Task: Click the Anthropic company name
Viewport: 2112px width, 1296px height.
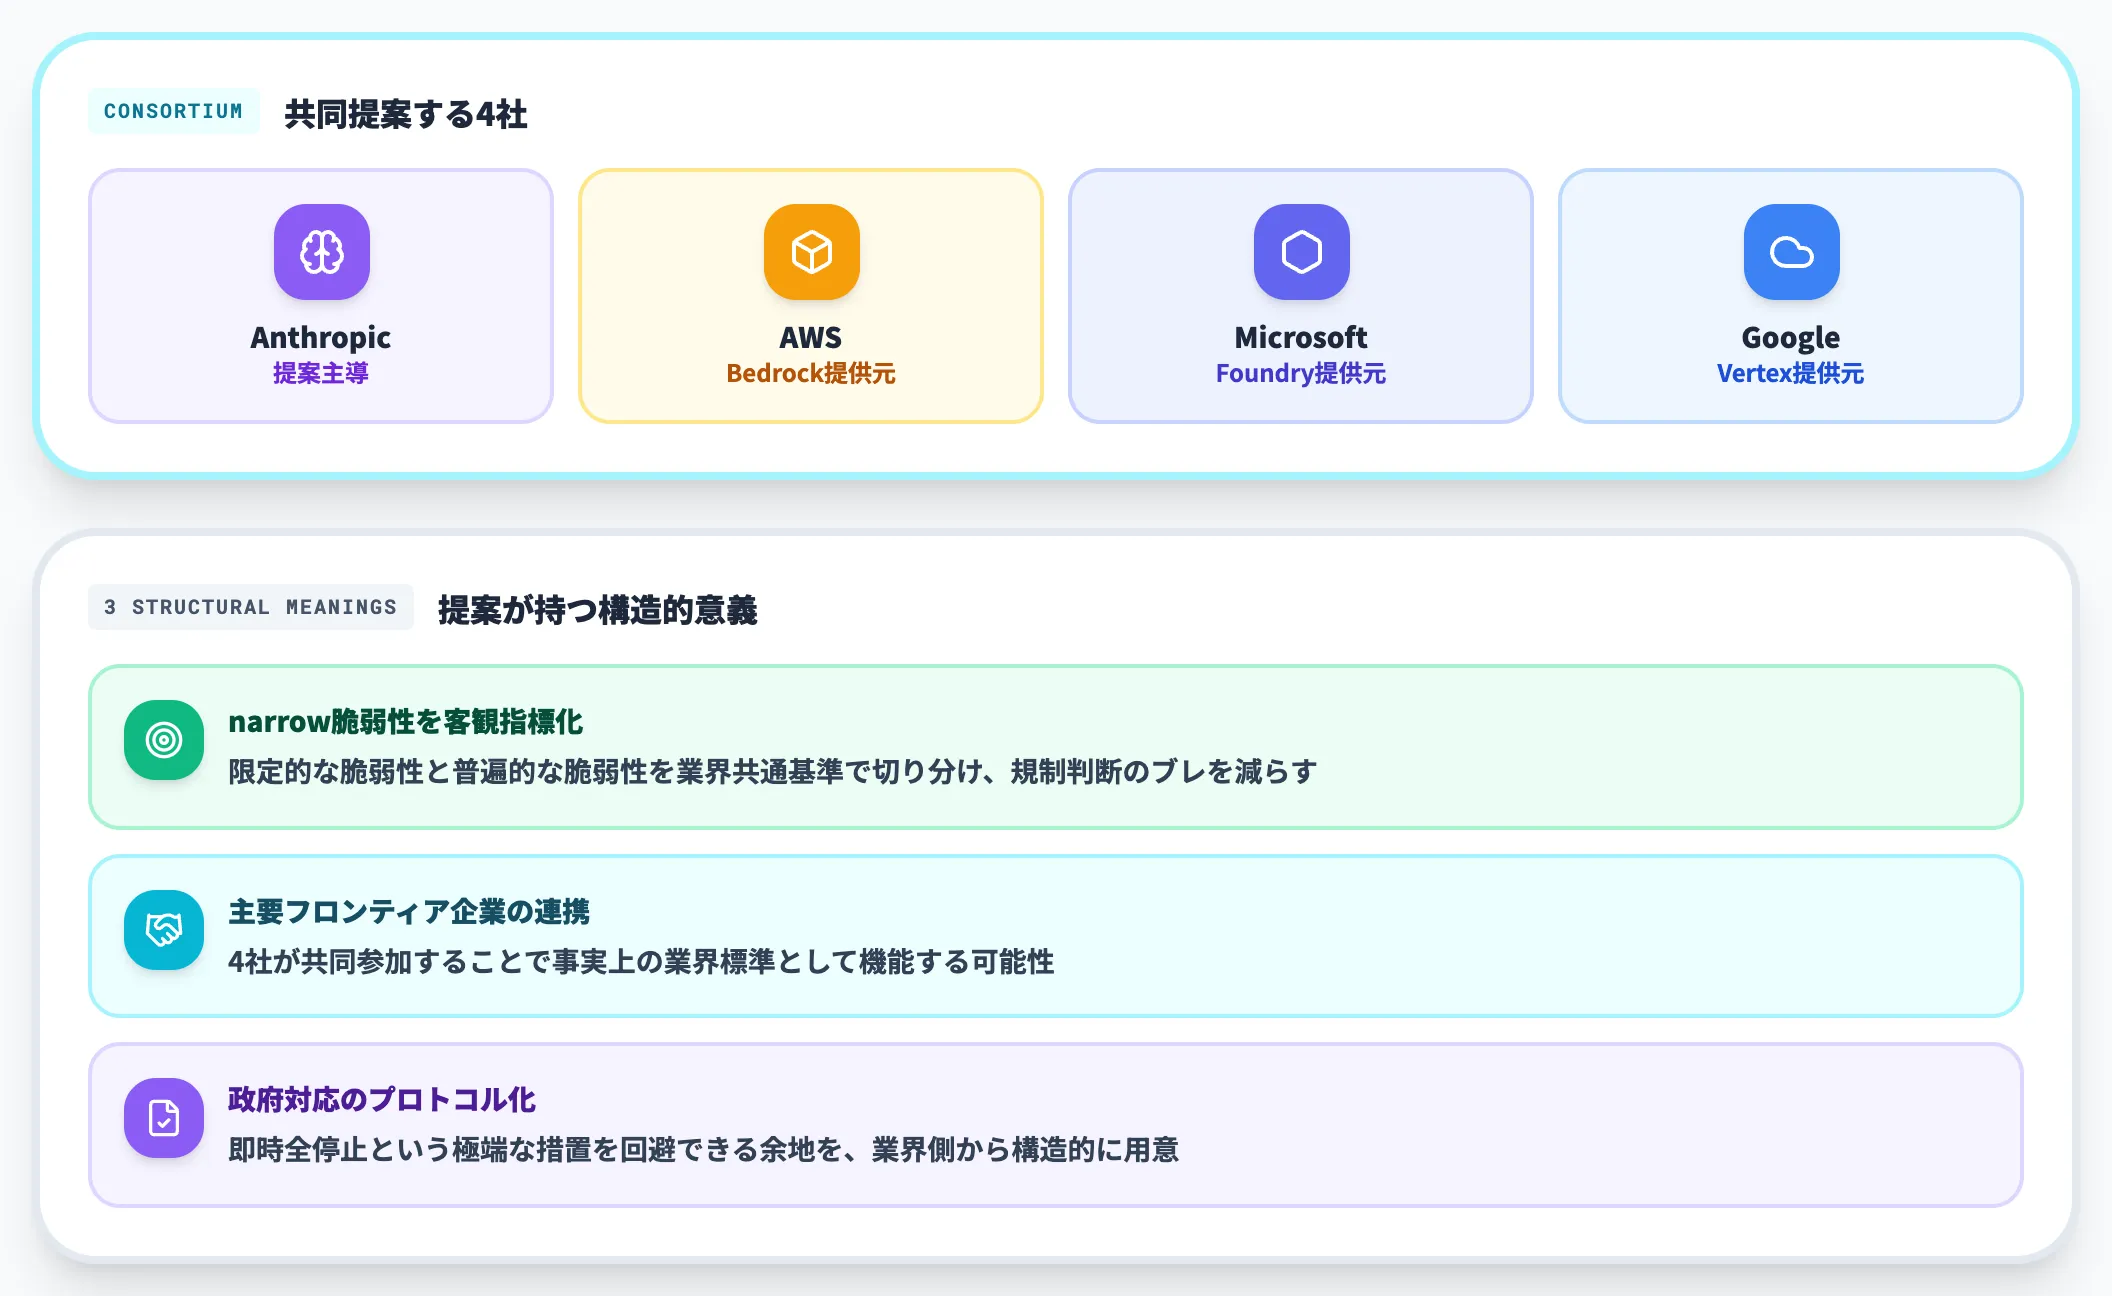Action: point(321,338)
